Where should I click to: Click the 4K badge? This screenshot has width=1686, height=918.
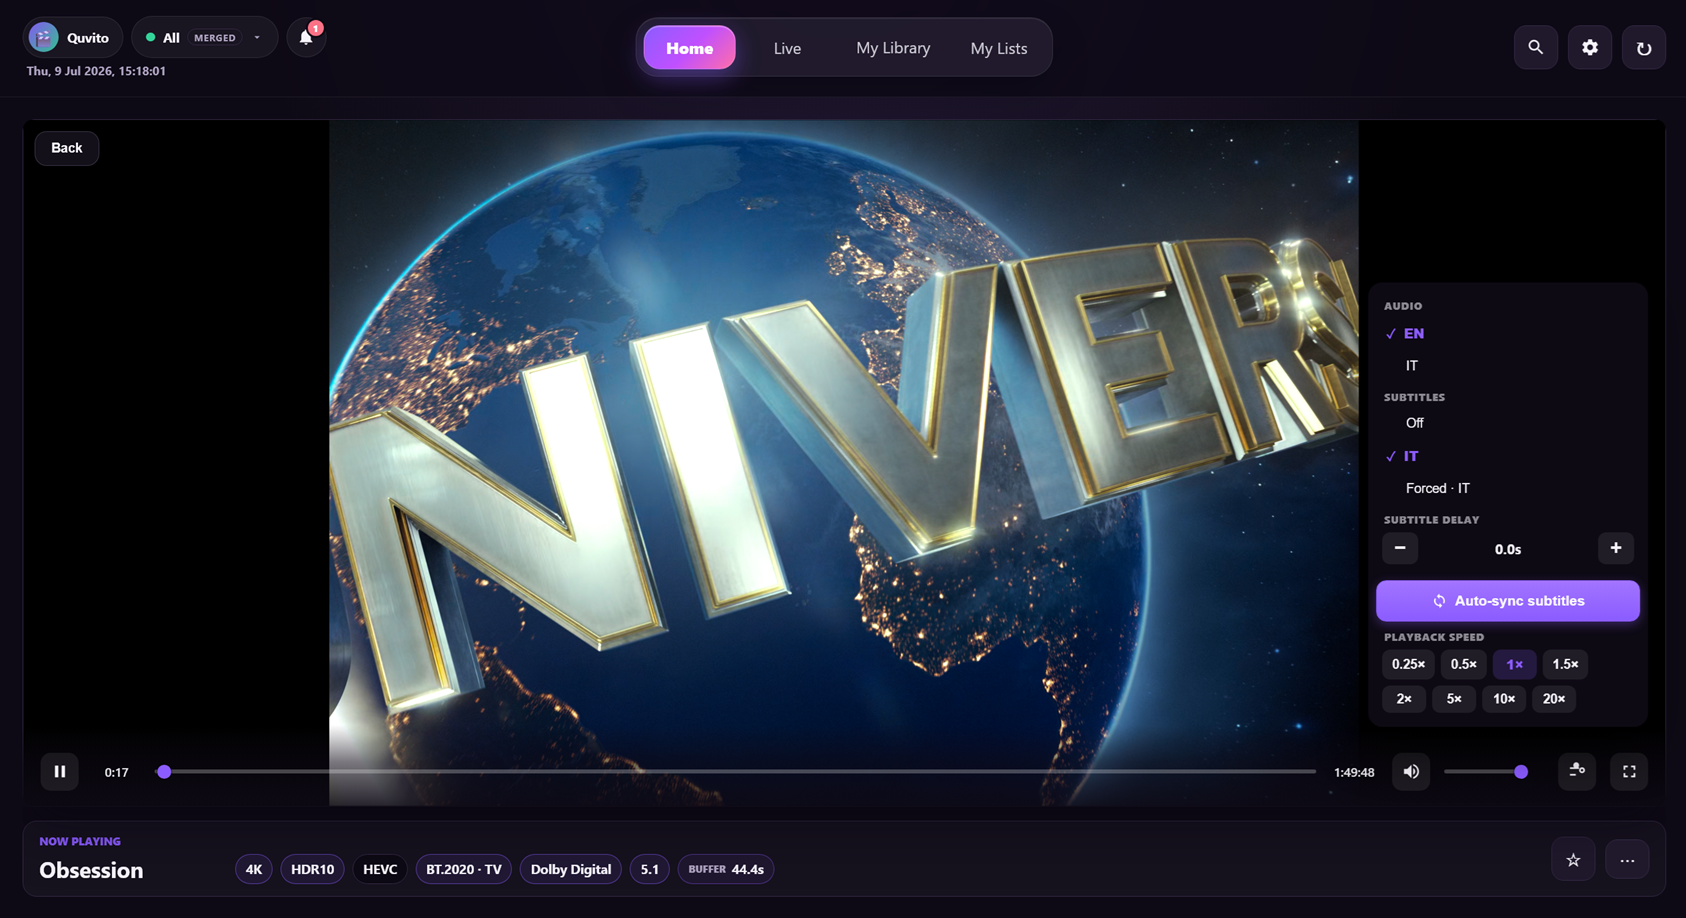[254, 869]
